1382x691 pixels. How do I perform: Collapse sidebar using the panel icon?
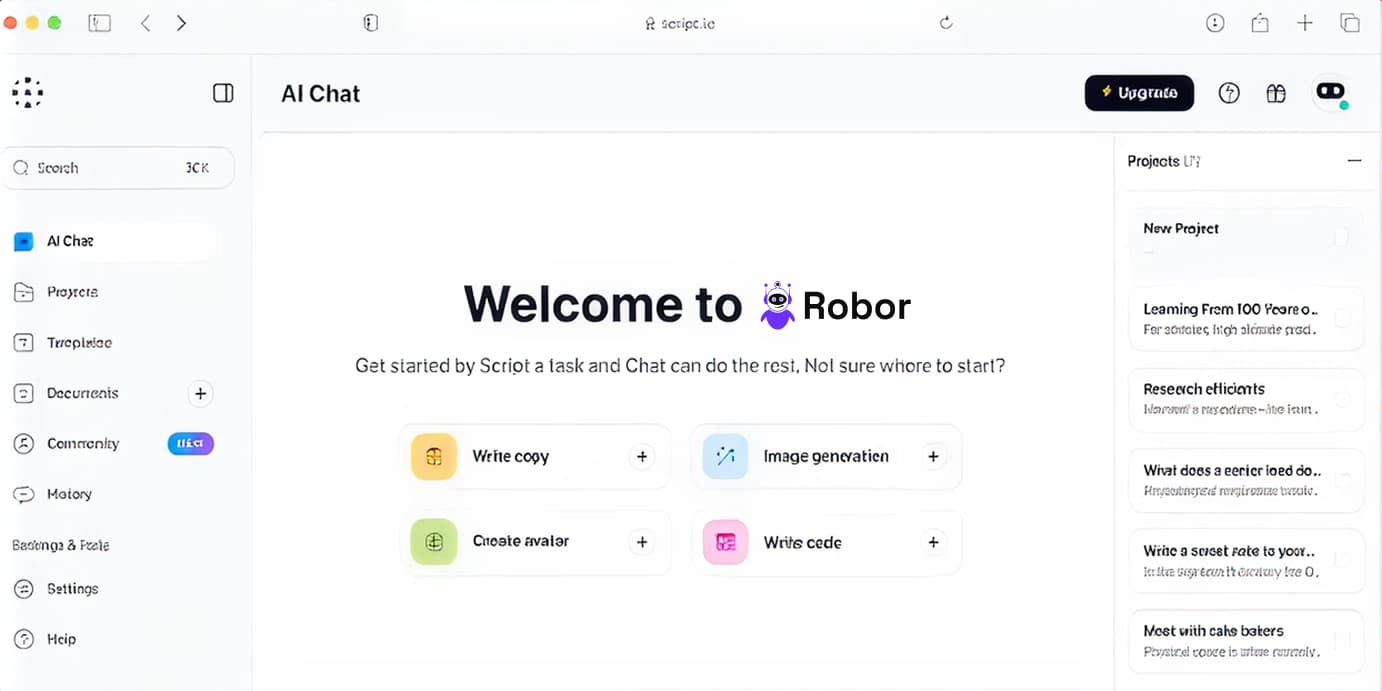[x=223, y=93]
